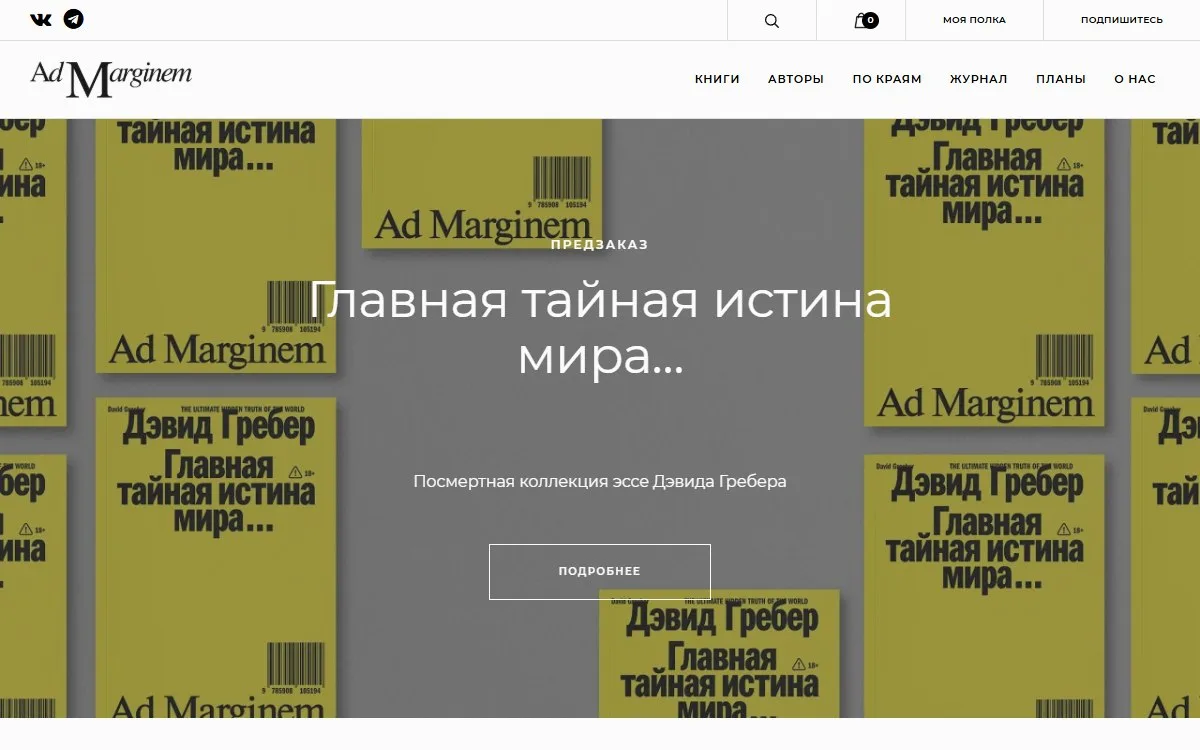Open the shopping cart icon
This screenshot has height=750, width=1200.
tap(866, 20)
